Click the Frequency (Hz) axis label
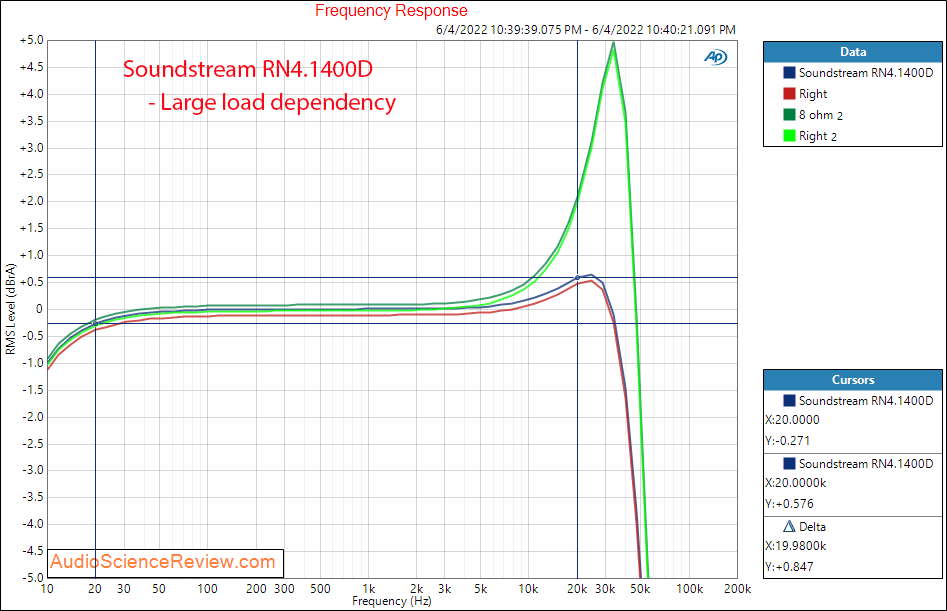The image size is (947, 611). point(391,601)
